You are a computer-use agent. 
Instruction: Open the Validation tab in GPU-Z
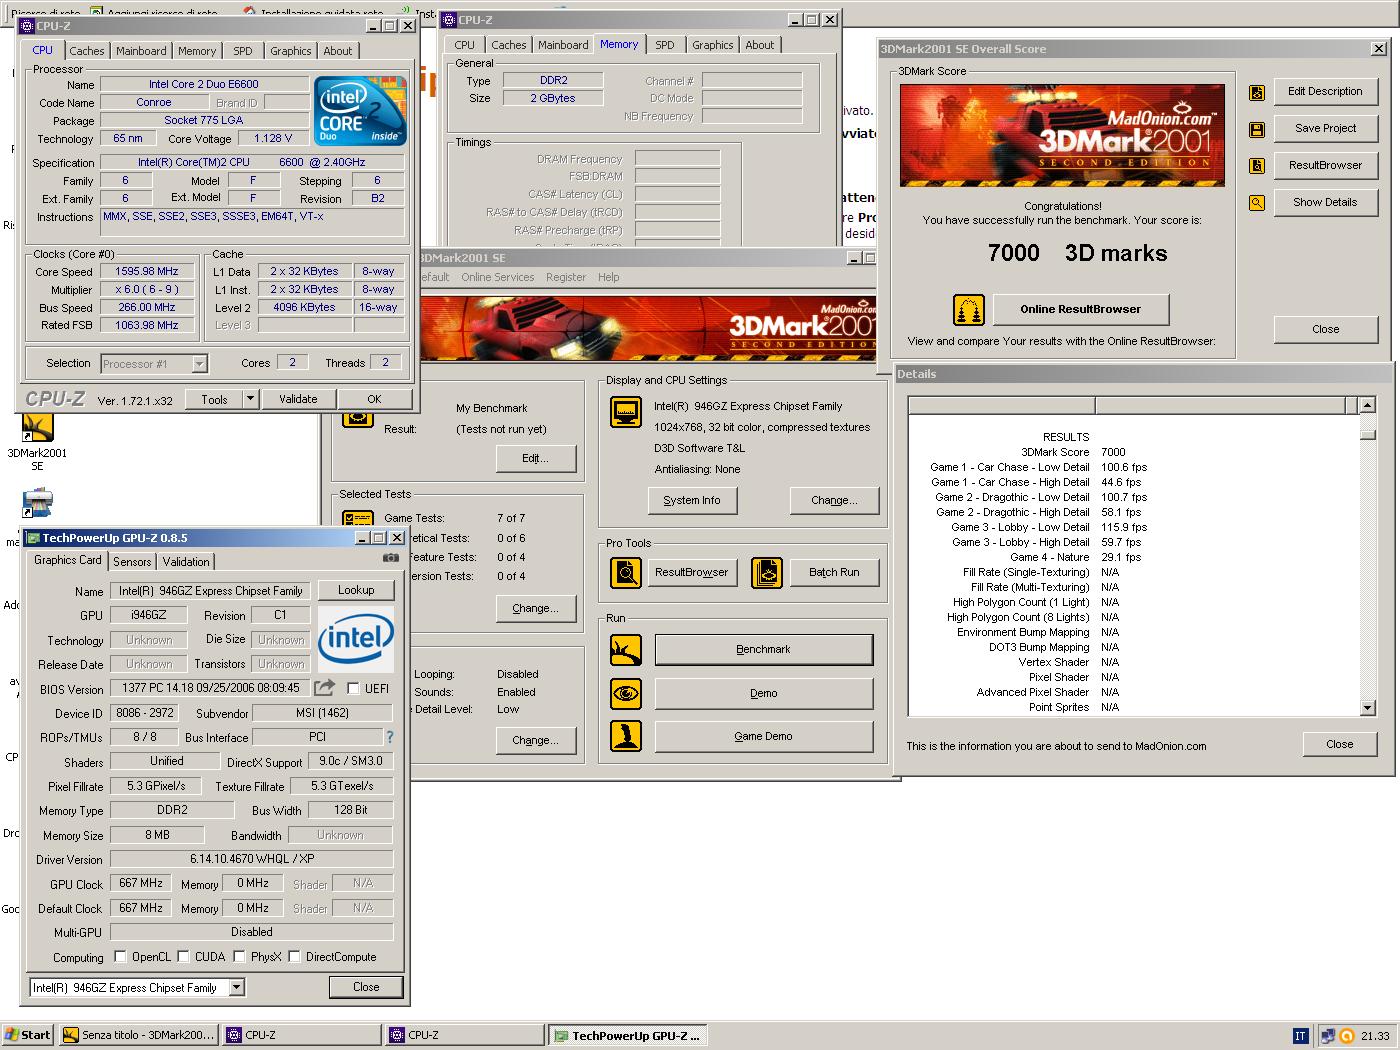click(186, 562)
